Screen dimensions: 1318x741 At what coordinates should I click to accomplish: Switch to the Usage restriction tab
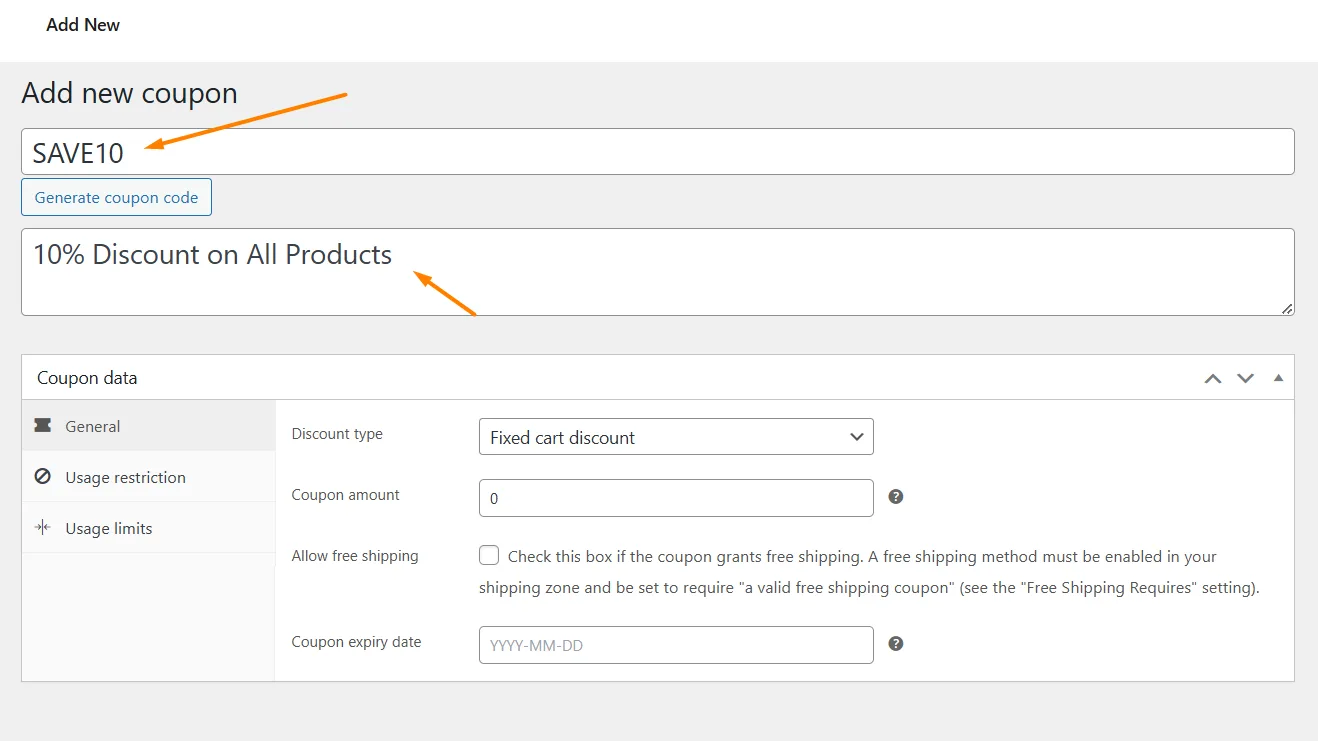click(x=148, y=477)
